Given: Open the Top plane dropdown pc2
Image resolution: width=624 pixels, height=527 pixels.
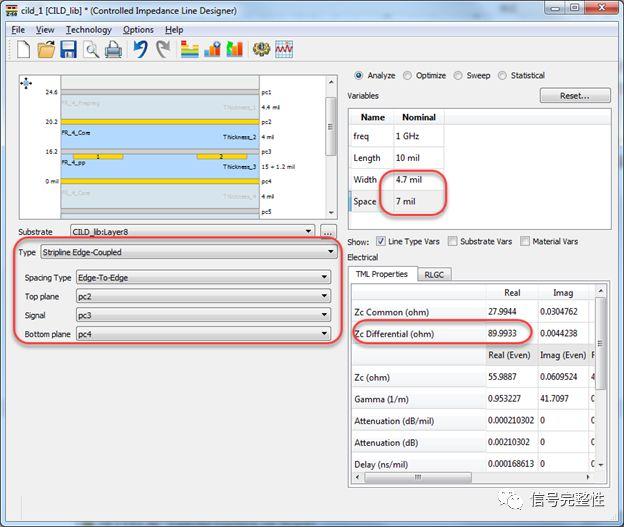Looking at the screenshot, I should (x=203, y=296).
